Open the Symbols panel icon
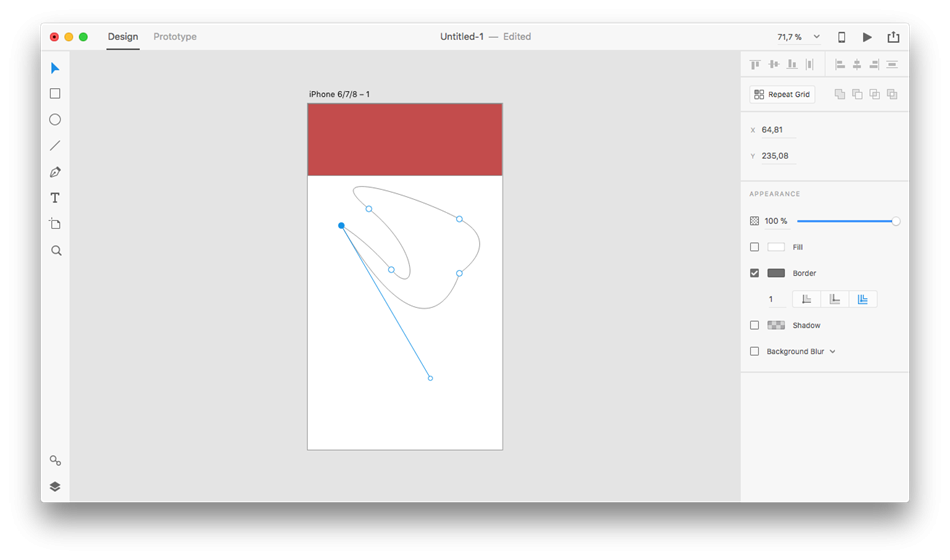This screenshot has width=950, height=560. tap(55, 461)
